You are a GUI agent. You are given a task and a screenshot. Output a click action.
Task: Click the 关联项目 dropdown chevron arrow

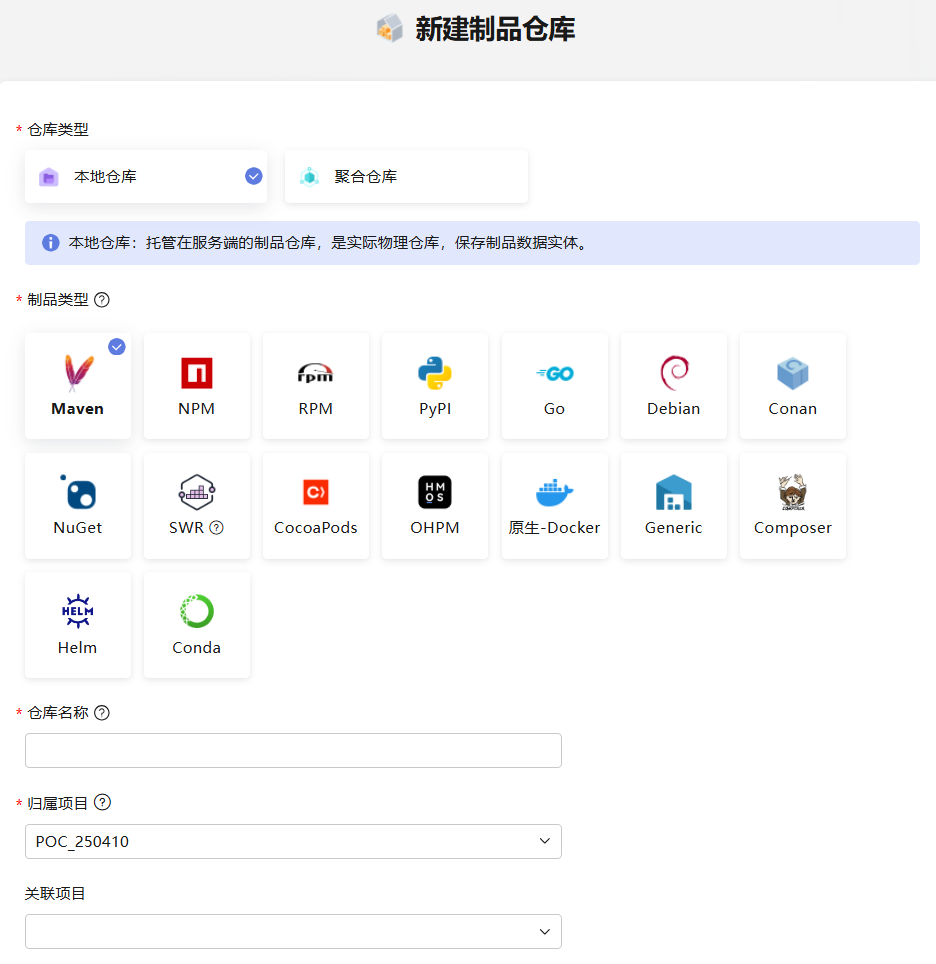point(545,931)
